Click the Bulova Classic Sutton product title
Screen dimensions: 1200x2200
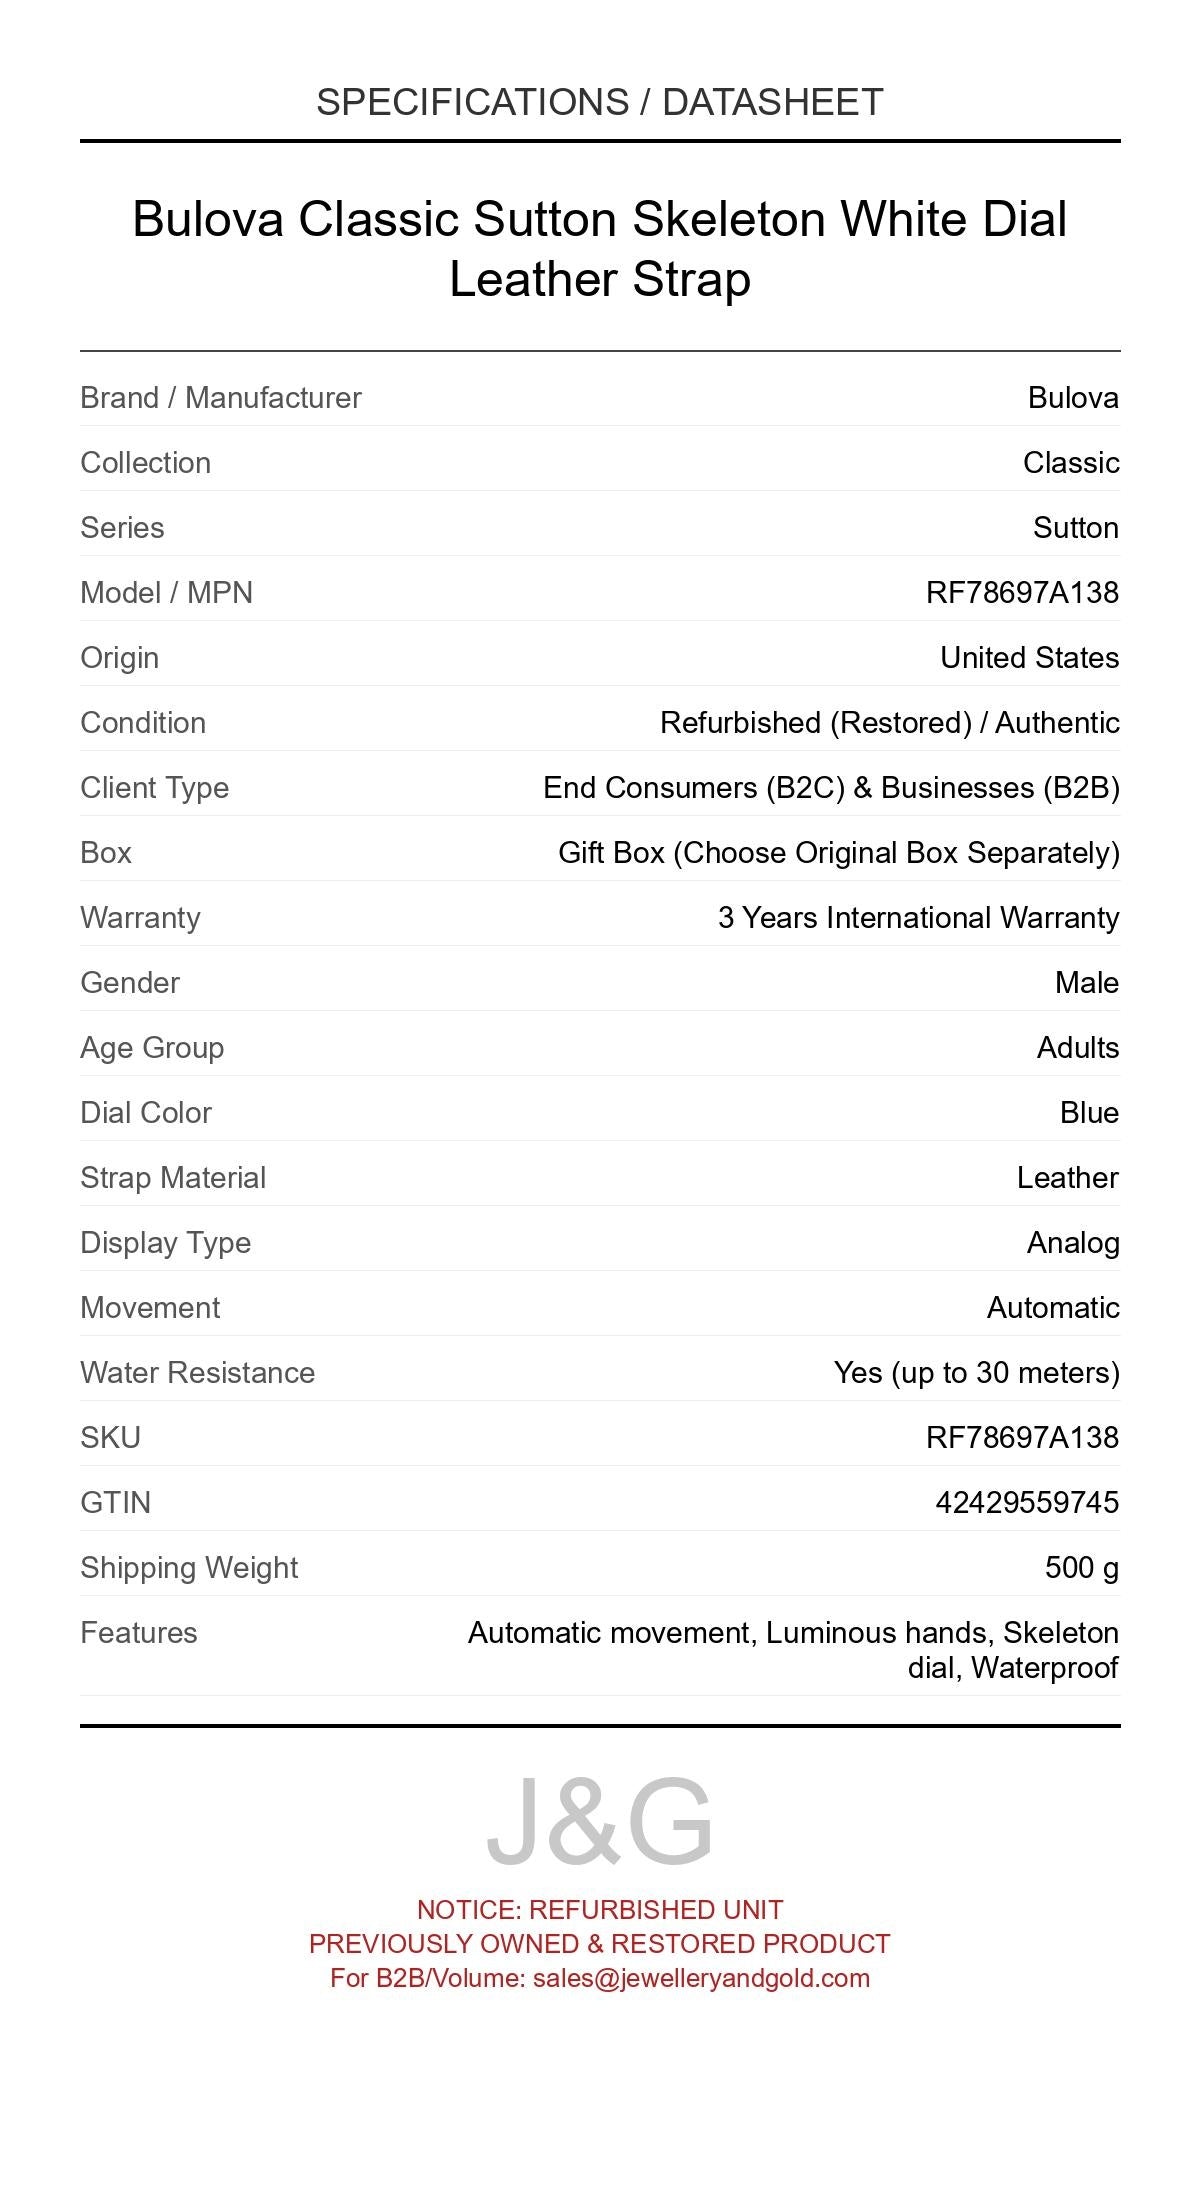[600, 248]
